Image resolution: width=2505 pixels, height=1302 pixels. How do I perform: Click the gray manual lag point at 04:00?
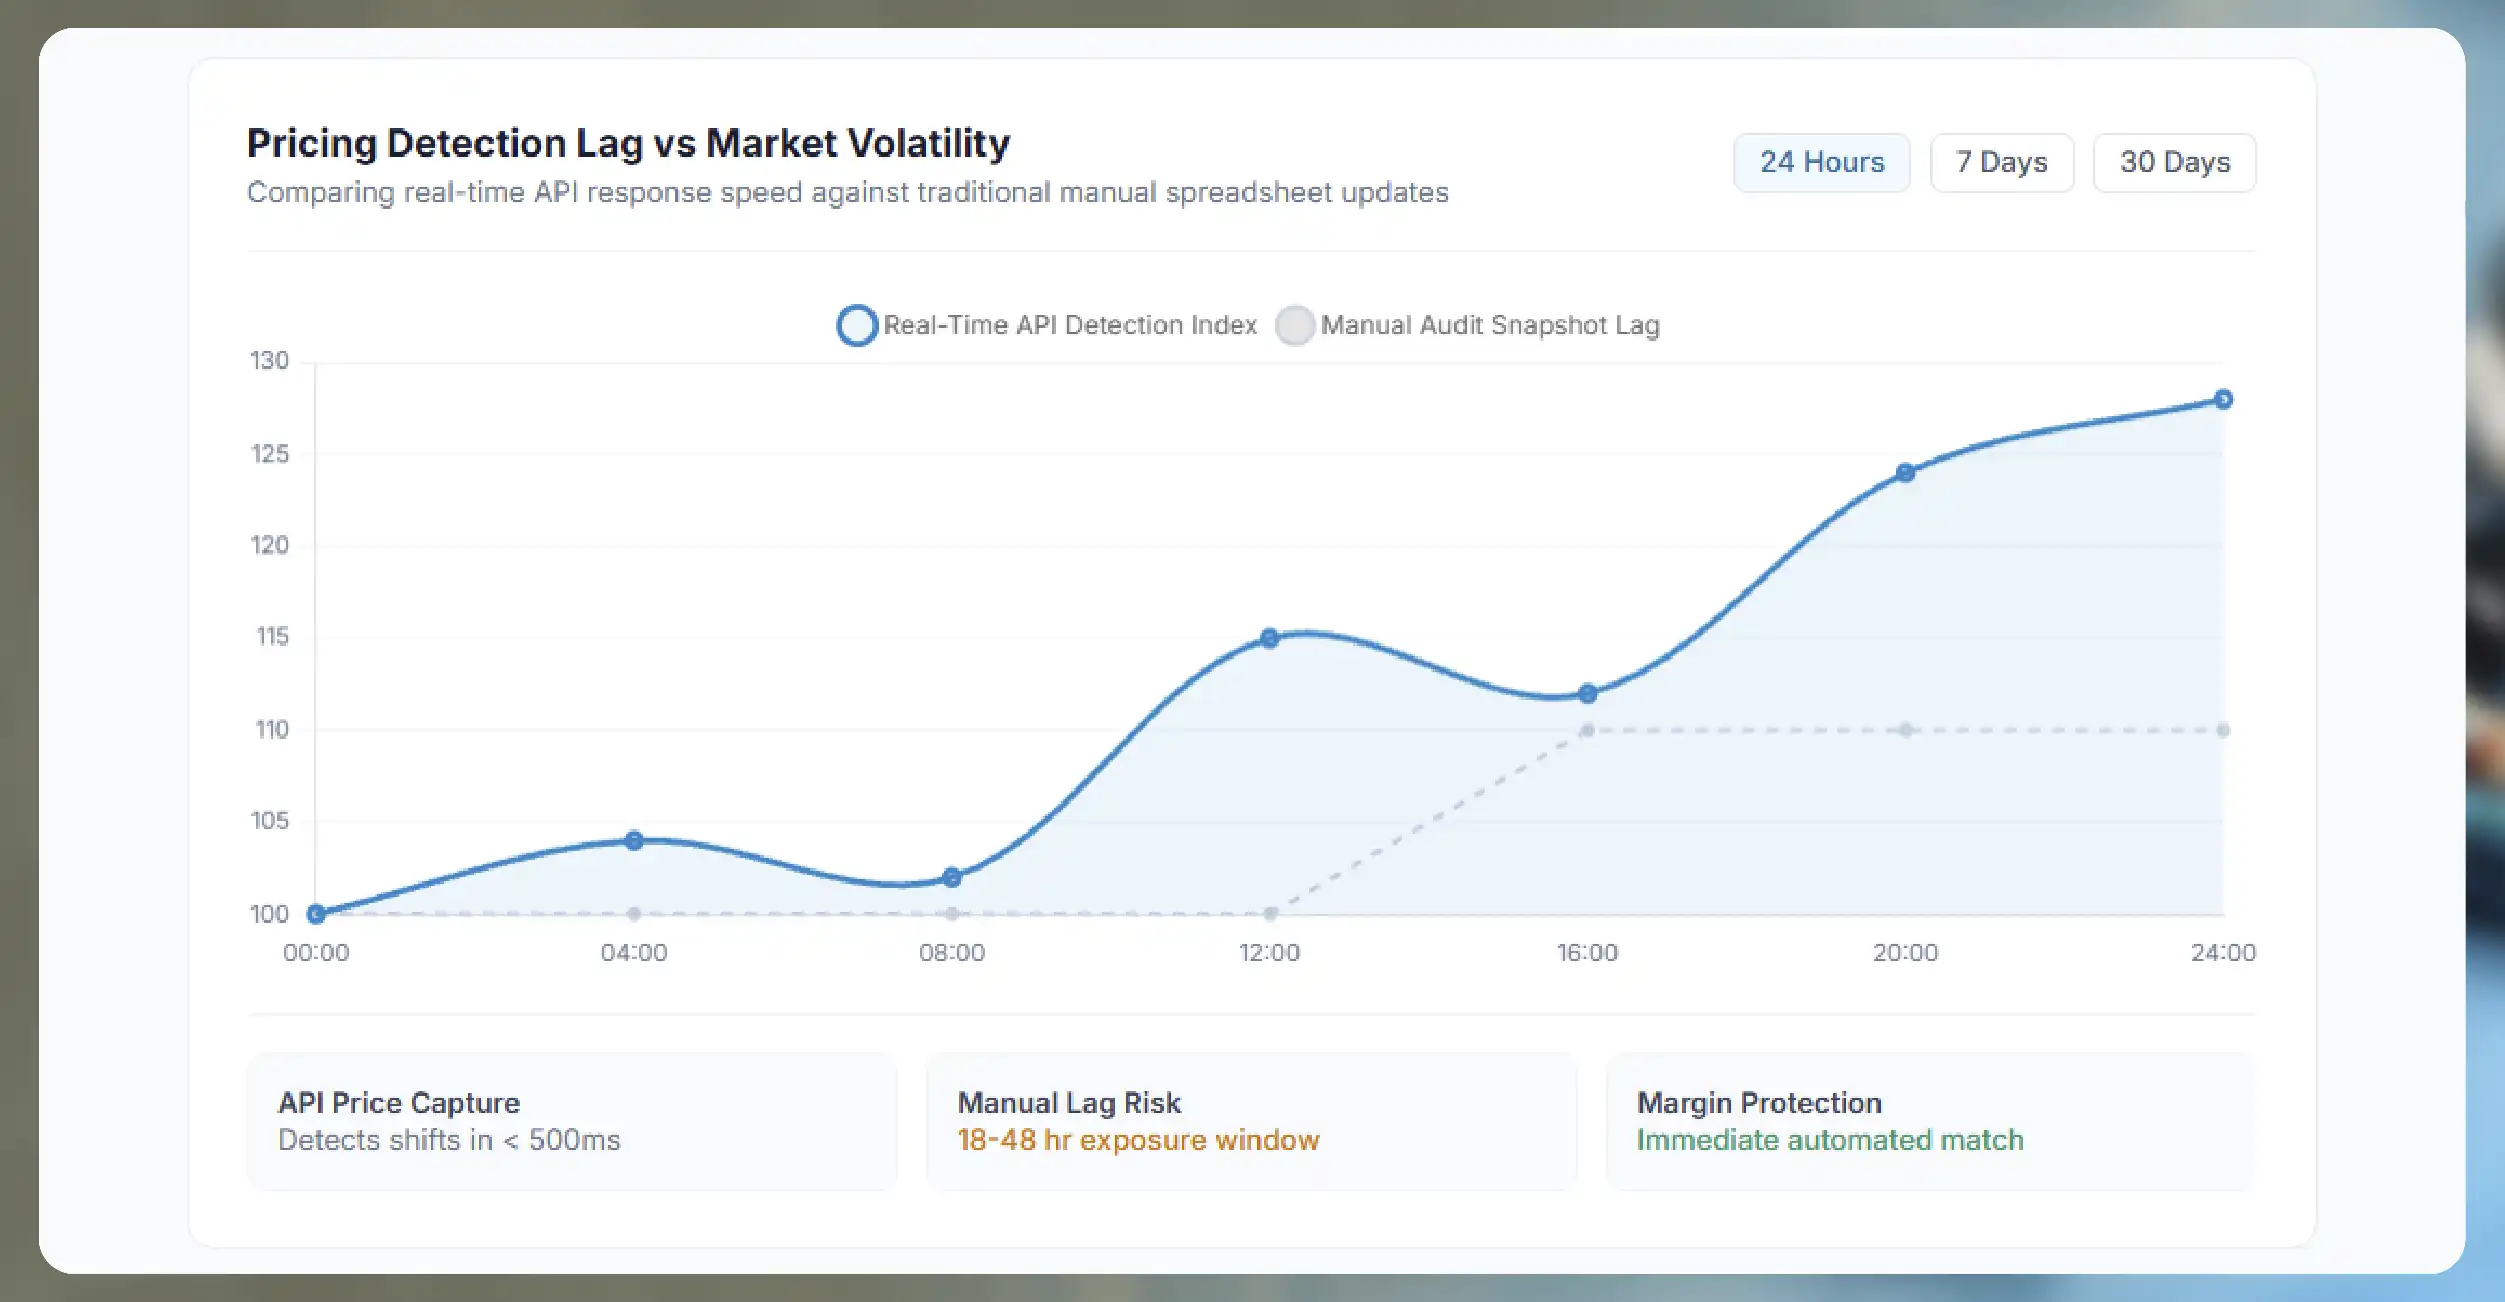click(634, 913)
